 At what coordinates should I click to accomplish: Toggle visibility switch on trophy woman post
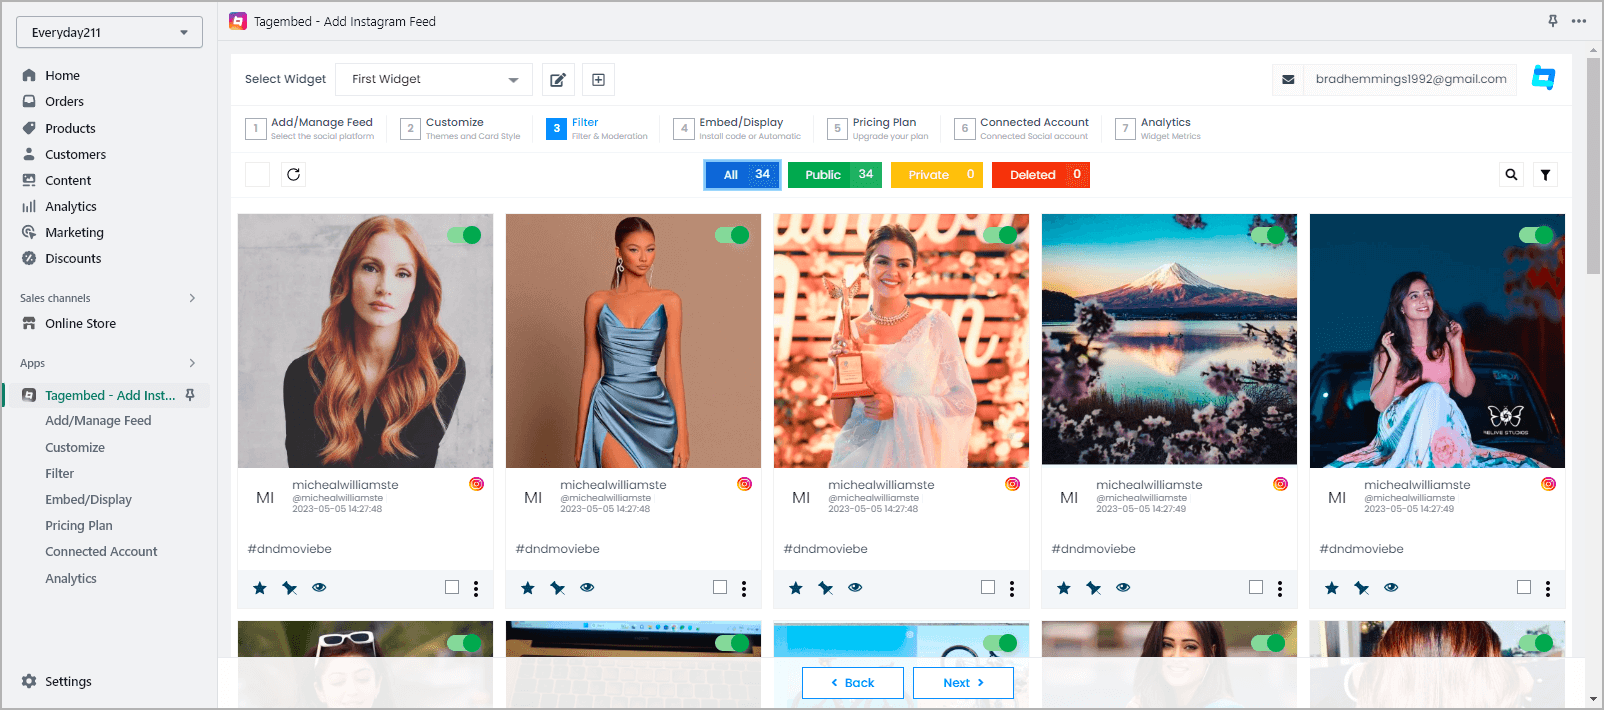pos(1000,235)
